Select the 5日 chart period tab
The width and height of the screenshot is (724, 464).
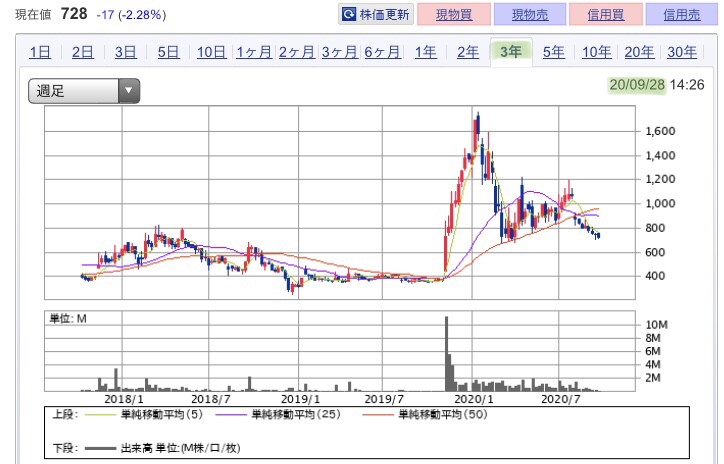[168, 52]
